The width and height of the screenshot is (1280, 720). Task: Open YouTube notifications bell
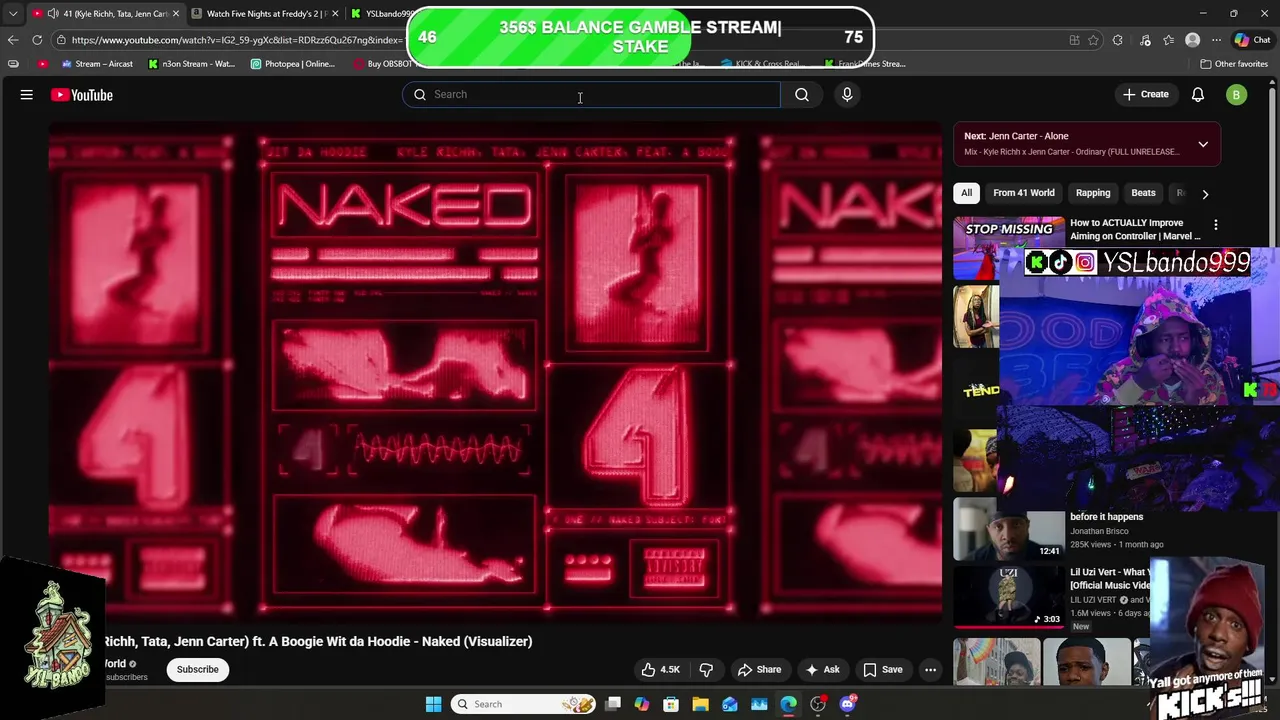click(1198, 94)
